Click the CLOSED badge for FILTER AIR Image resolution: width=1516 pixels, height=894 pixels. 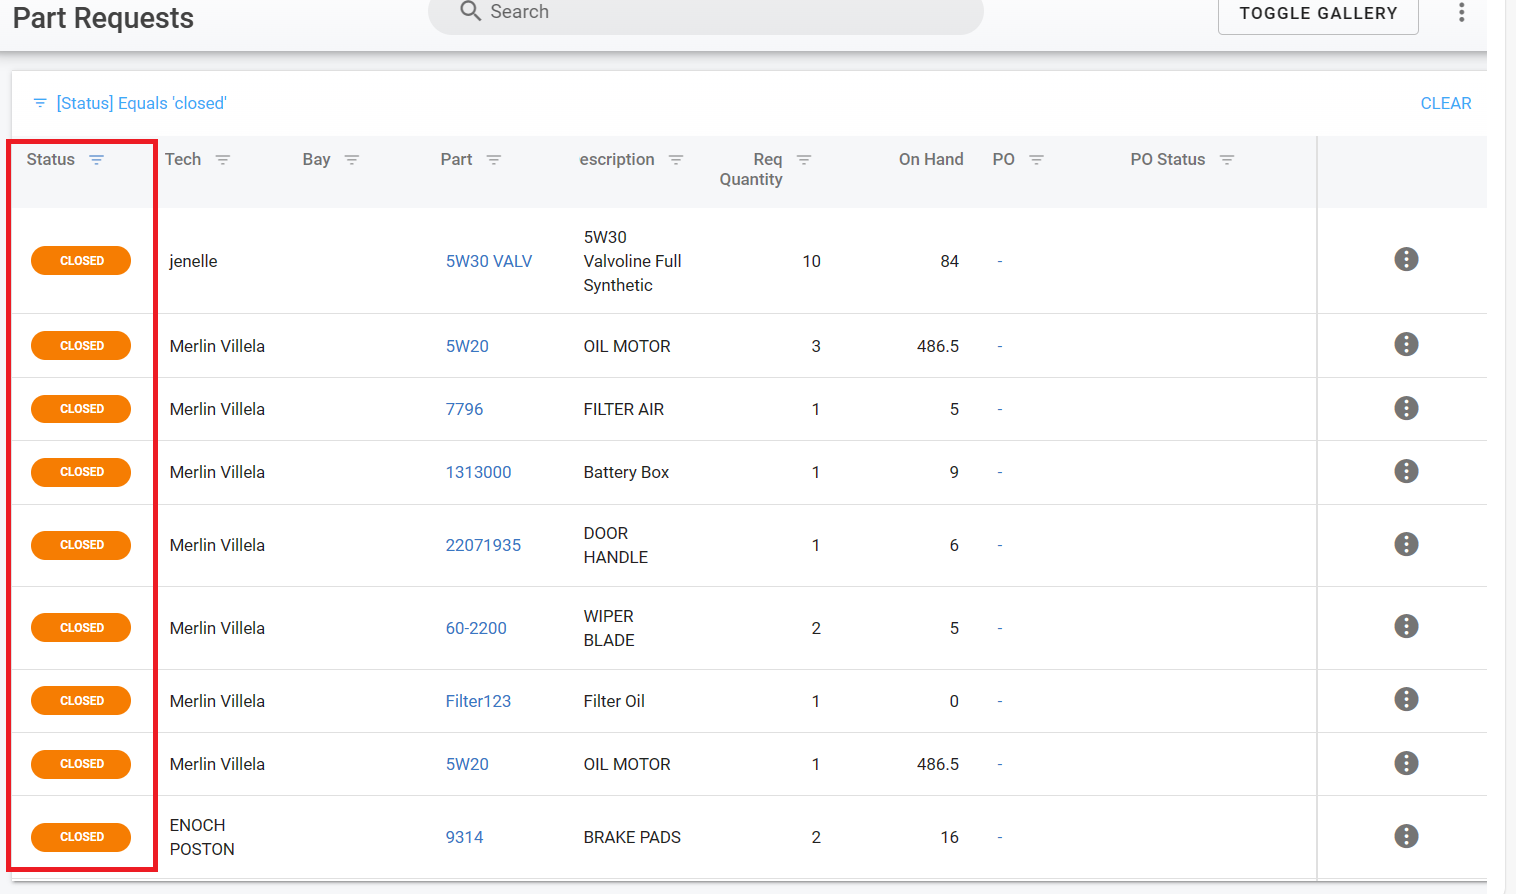[x=81, y=409]
